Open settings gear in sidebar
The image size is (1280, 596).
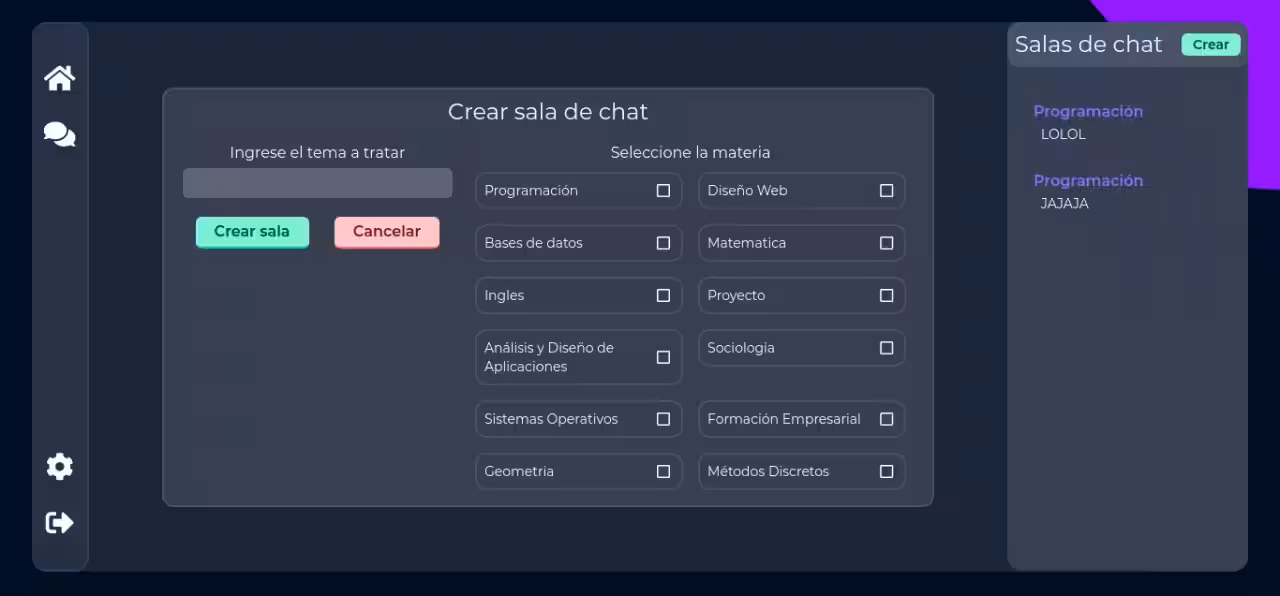click(59, 466)
